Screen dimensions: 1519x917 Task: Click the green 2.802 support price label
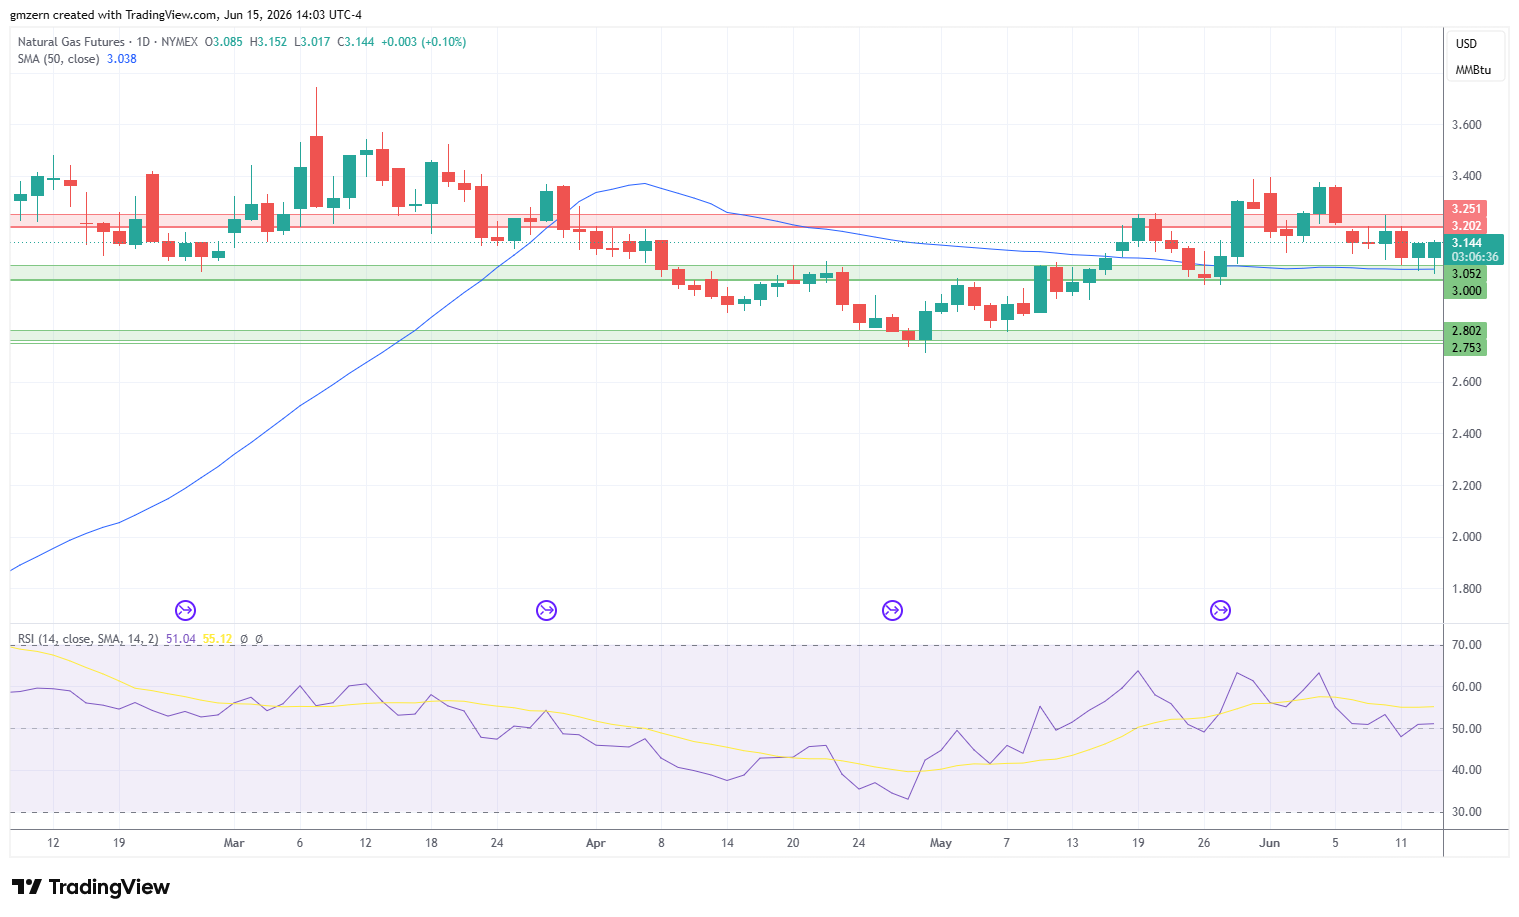[1467, 331]
